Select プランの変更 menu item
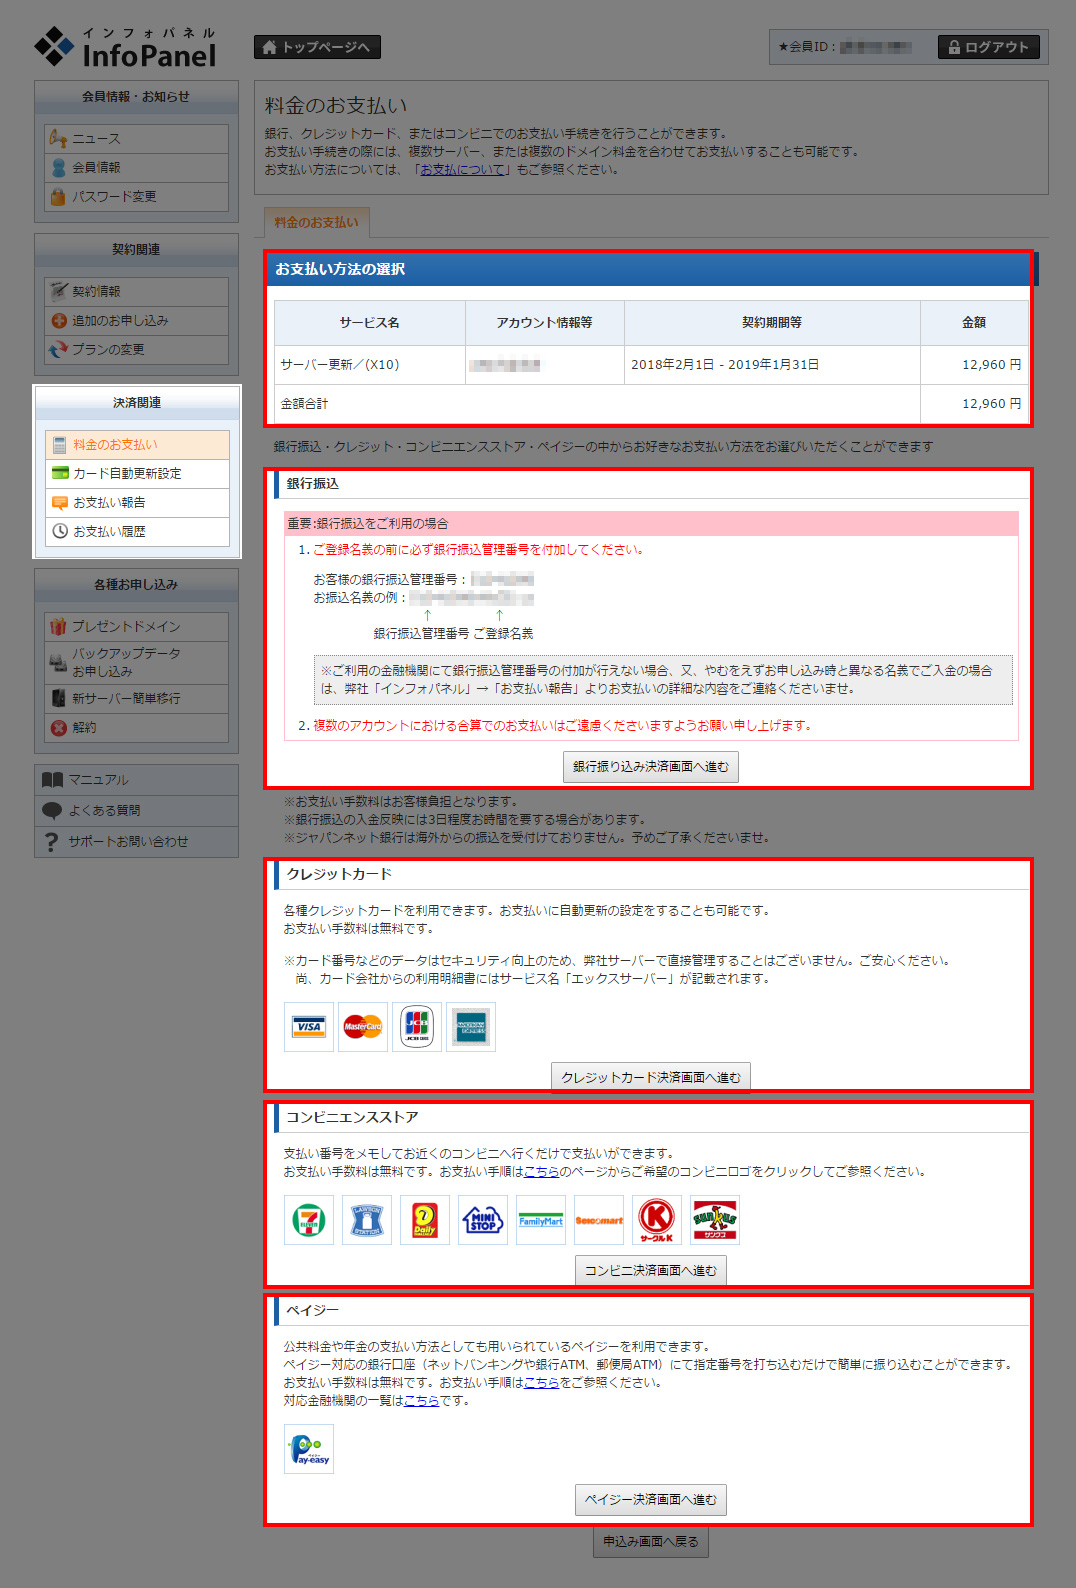Image resolution: width=1076 pixels, height=1588 pixels. [x=137, y=349]
